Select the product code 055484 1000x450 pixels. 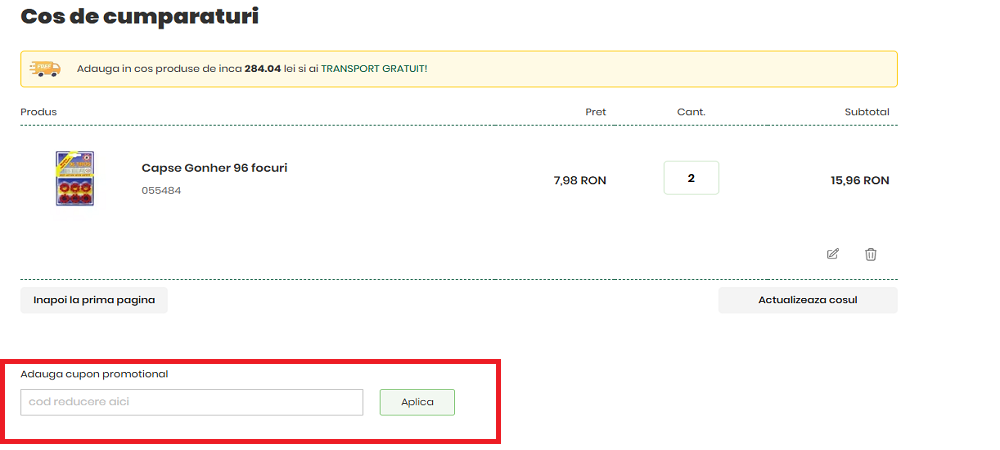pos(161,190)
